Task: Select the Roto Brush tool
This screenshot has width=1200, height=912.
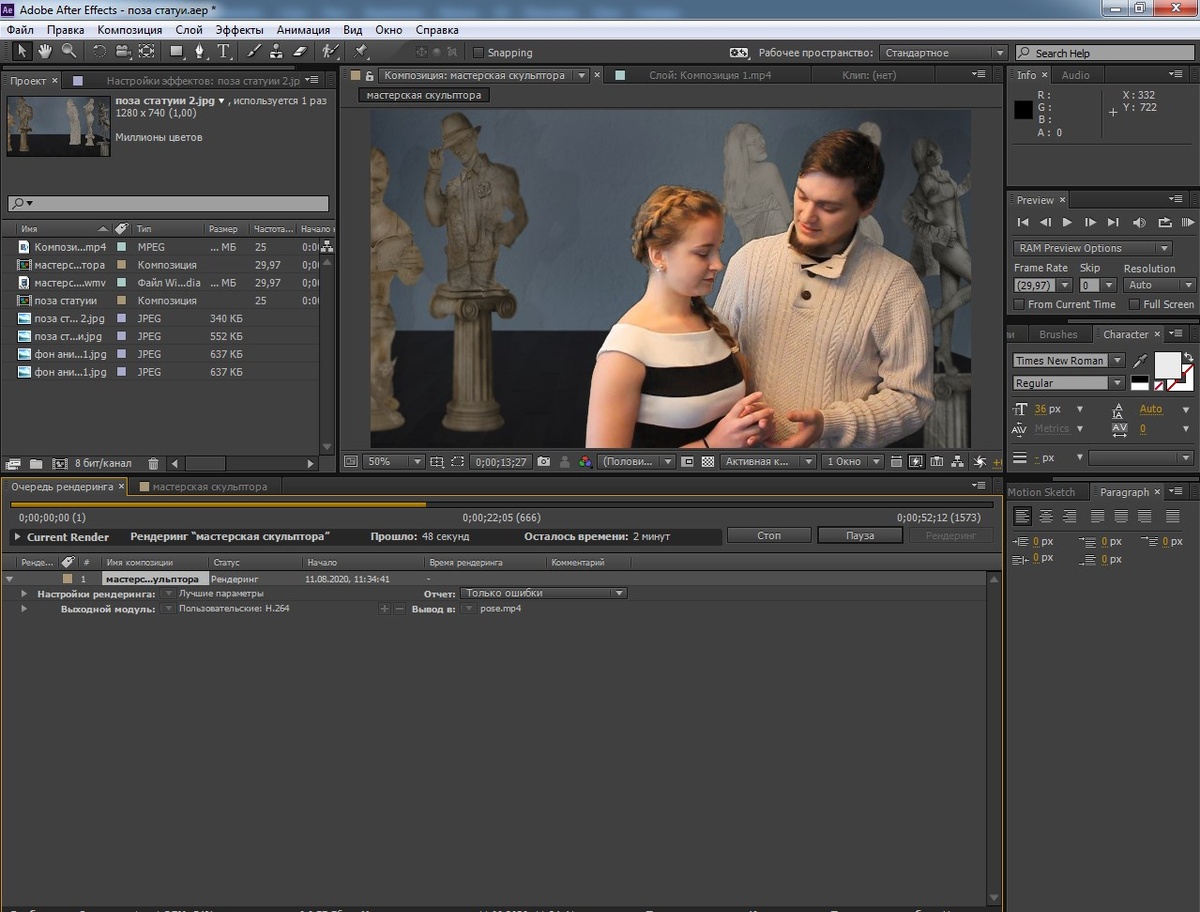Action: coord(330,51)
